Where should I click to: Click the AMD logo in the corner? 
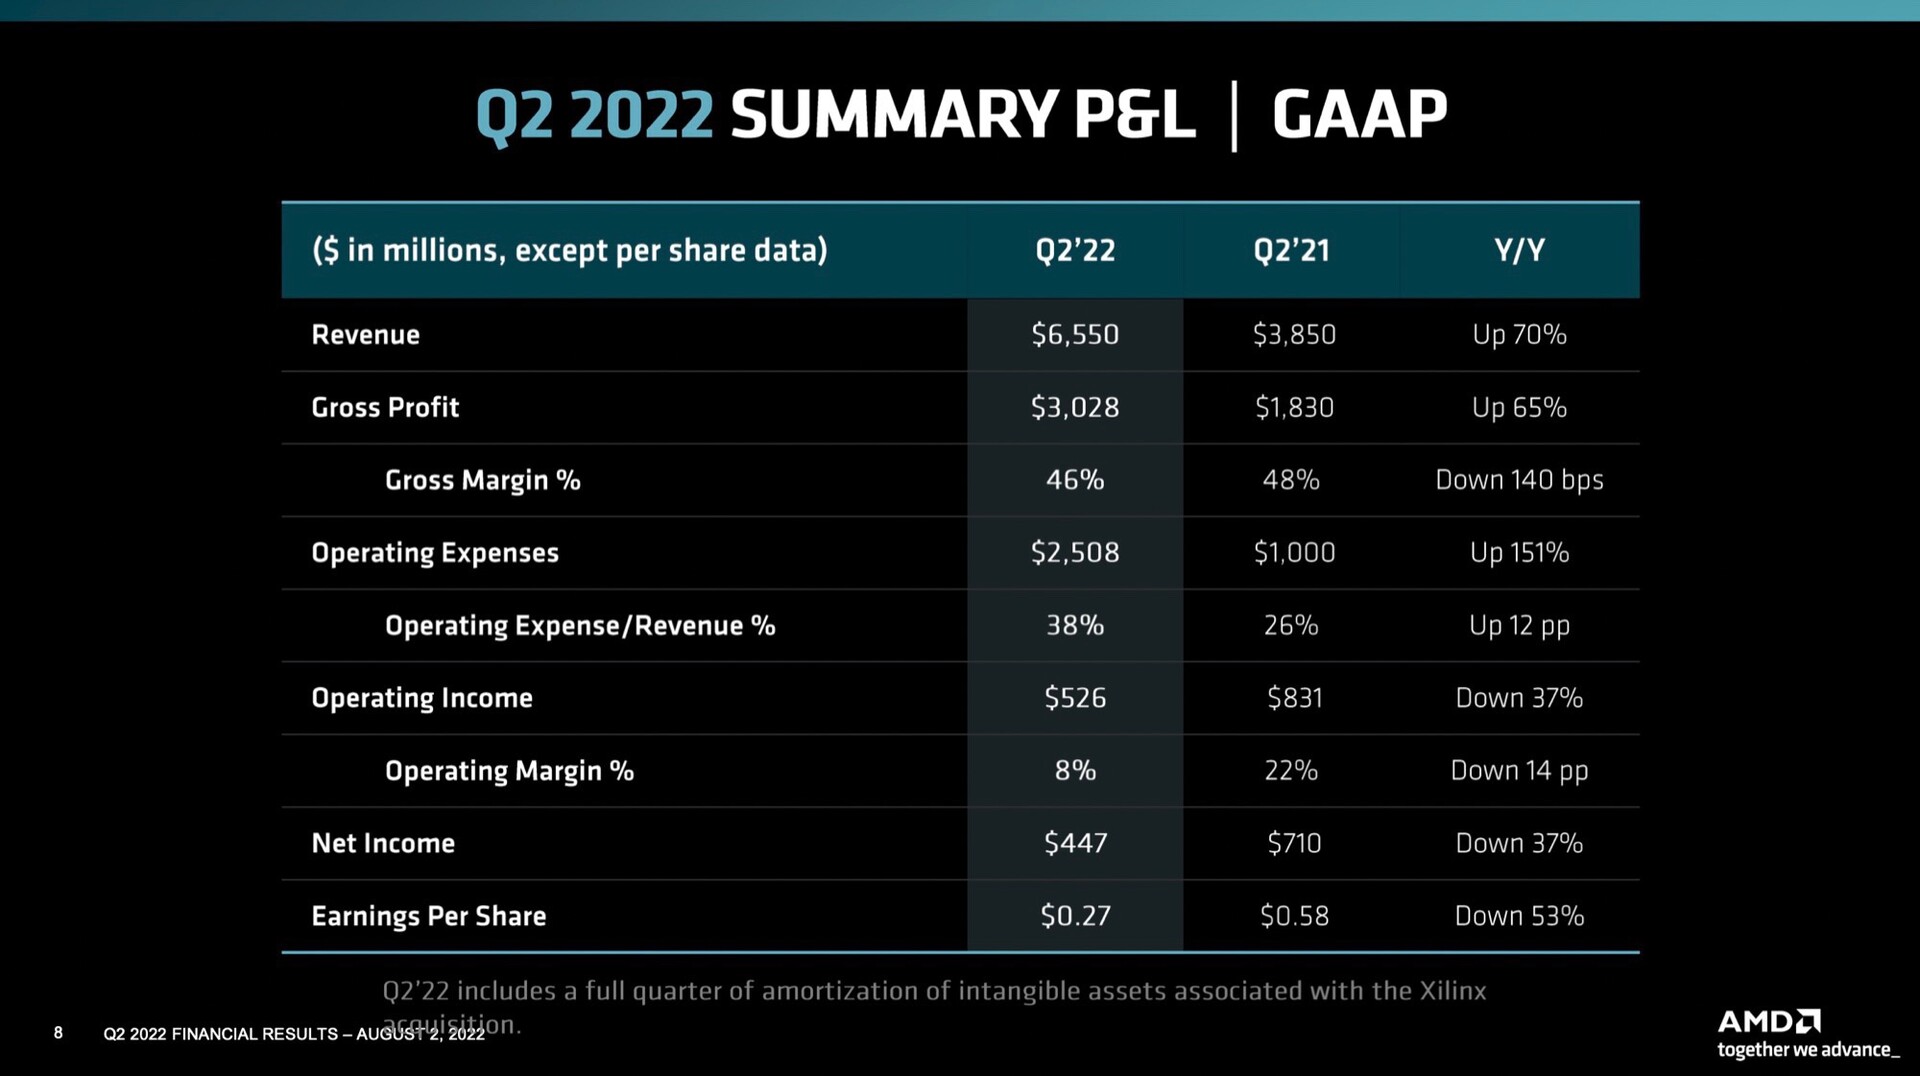1768,1022
